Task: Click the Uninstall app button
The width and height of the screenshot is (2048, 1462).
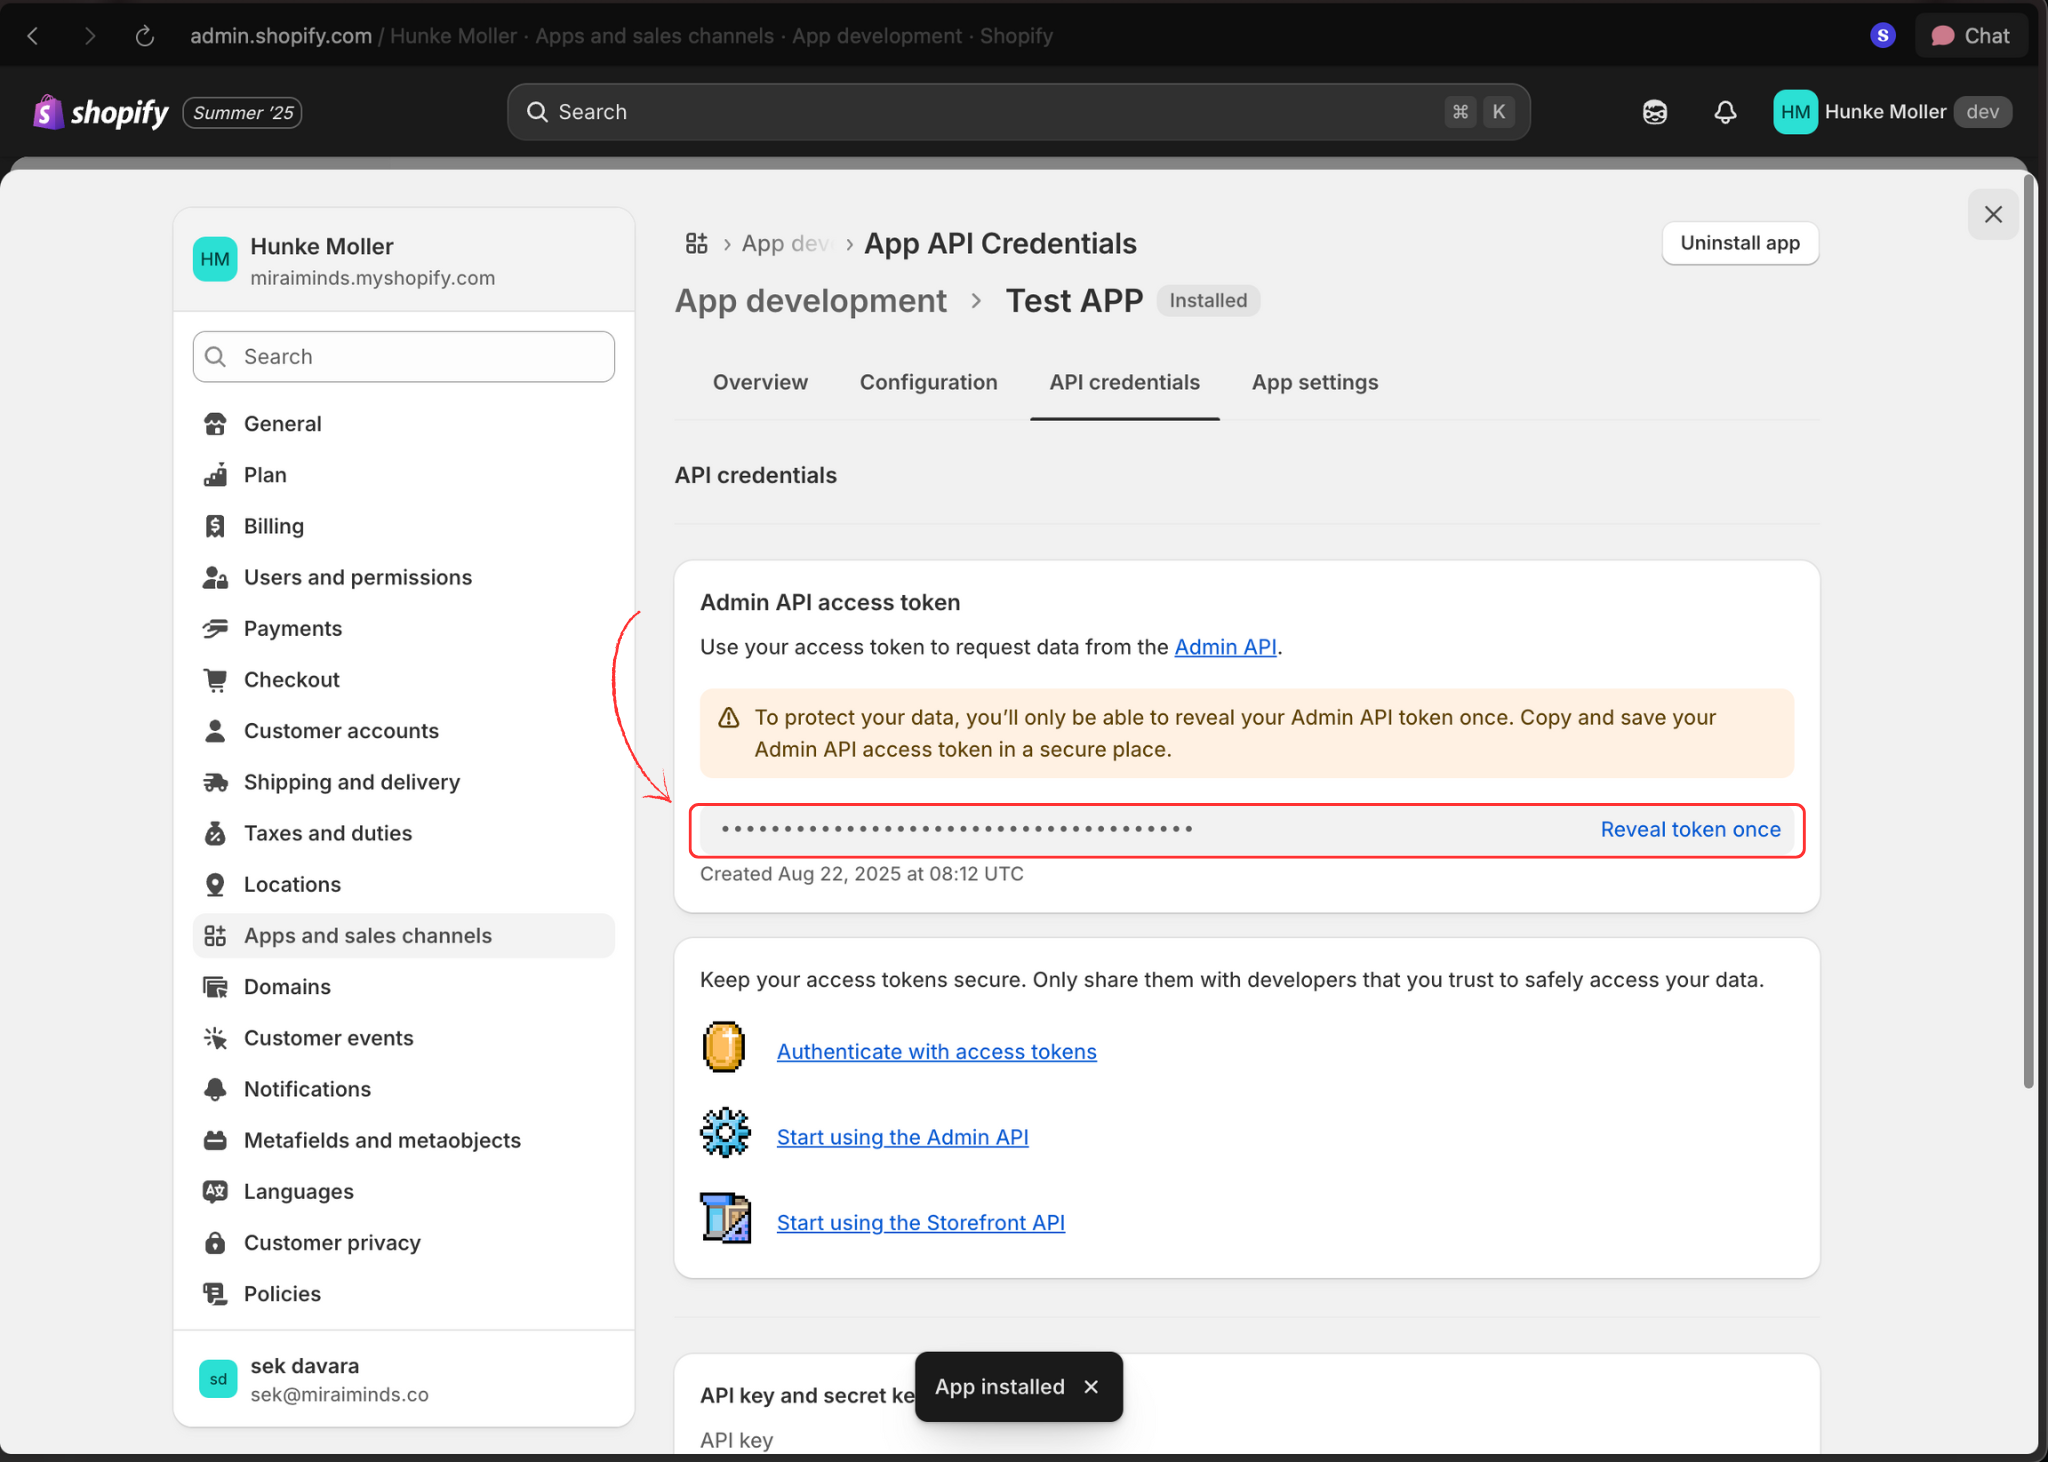Action: 1739,243
